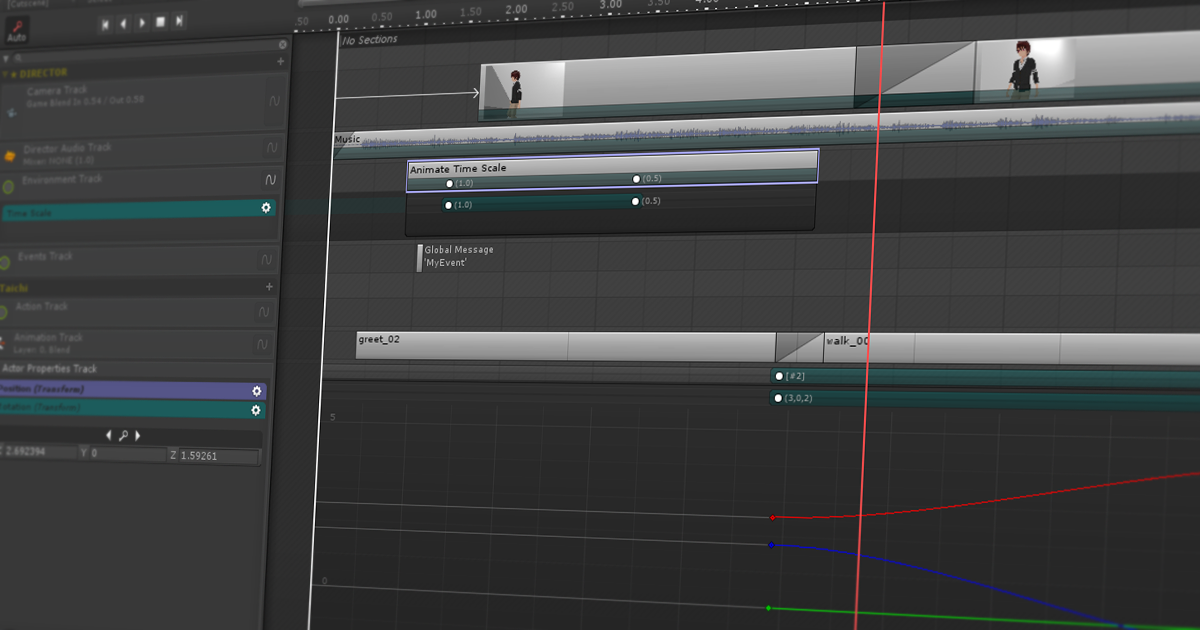The height and width of the screenshot is (630, 1200).
Task: Select the (3,0,2) rotation keyframe
Action: tap(778, 398)
